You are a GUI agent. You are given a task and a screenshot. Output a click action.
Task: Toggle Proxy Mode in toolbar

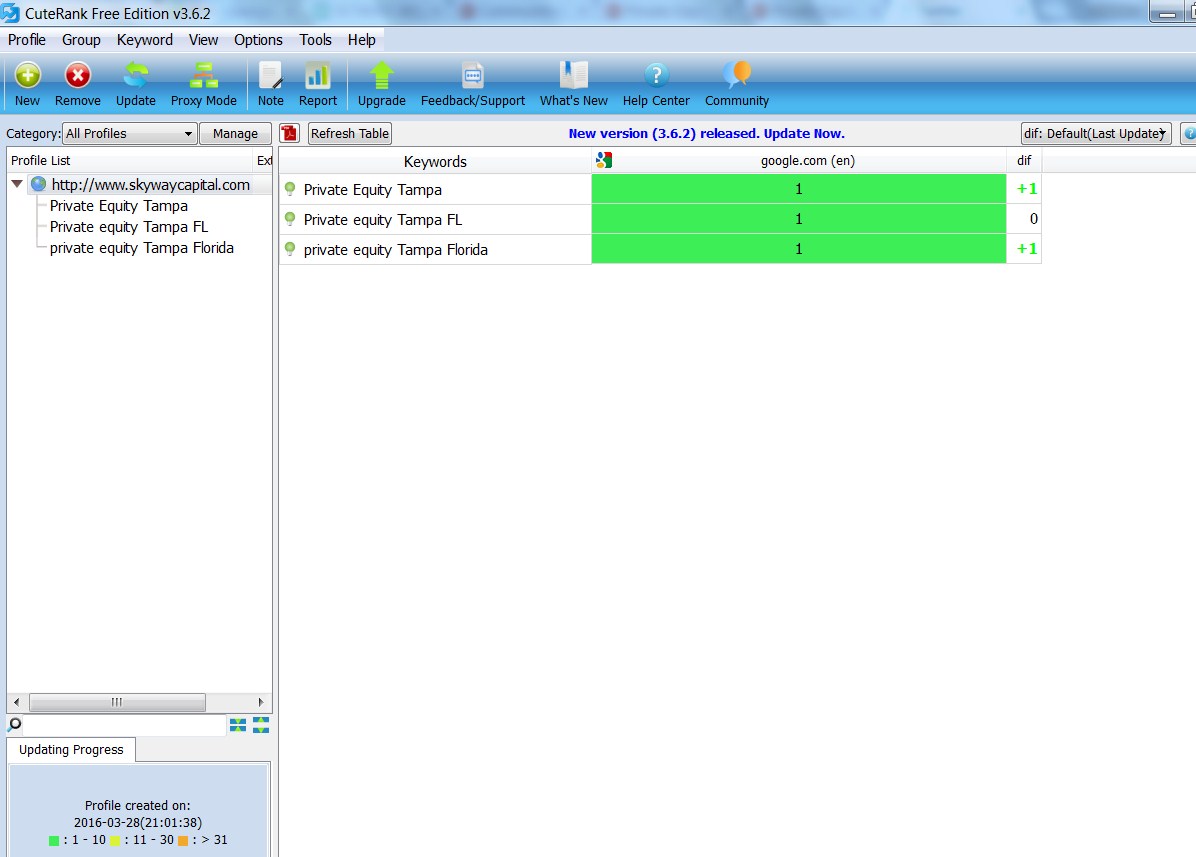coord(203,77)
